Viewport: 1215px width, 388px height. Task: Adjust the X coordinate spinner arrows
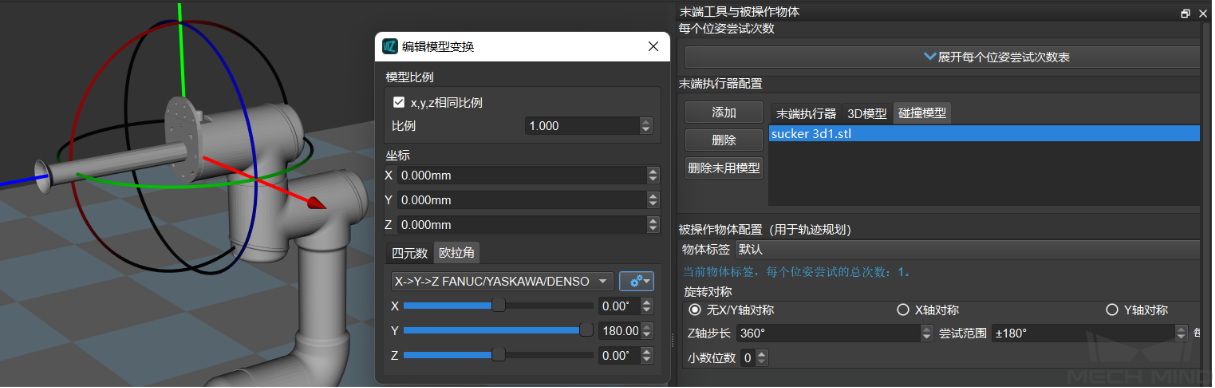tap(653, 175)
